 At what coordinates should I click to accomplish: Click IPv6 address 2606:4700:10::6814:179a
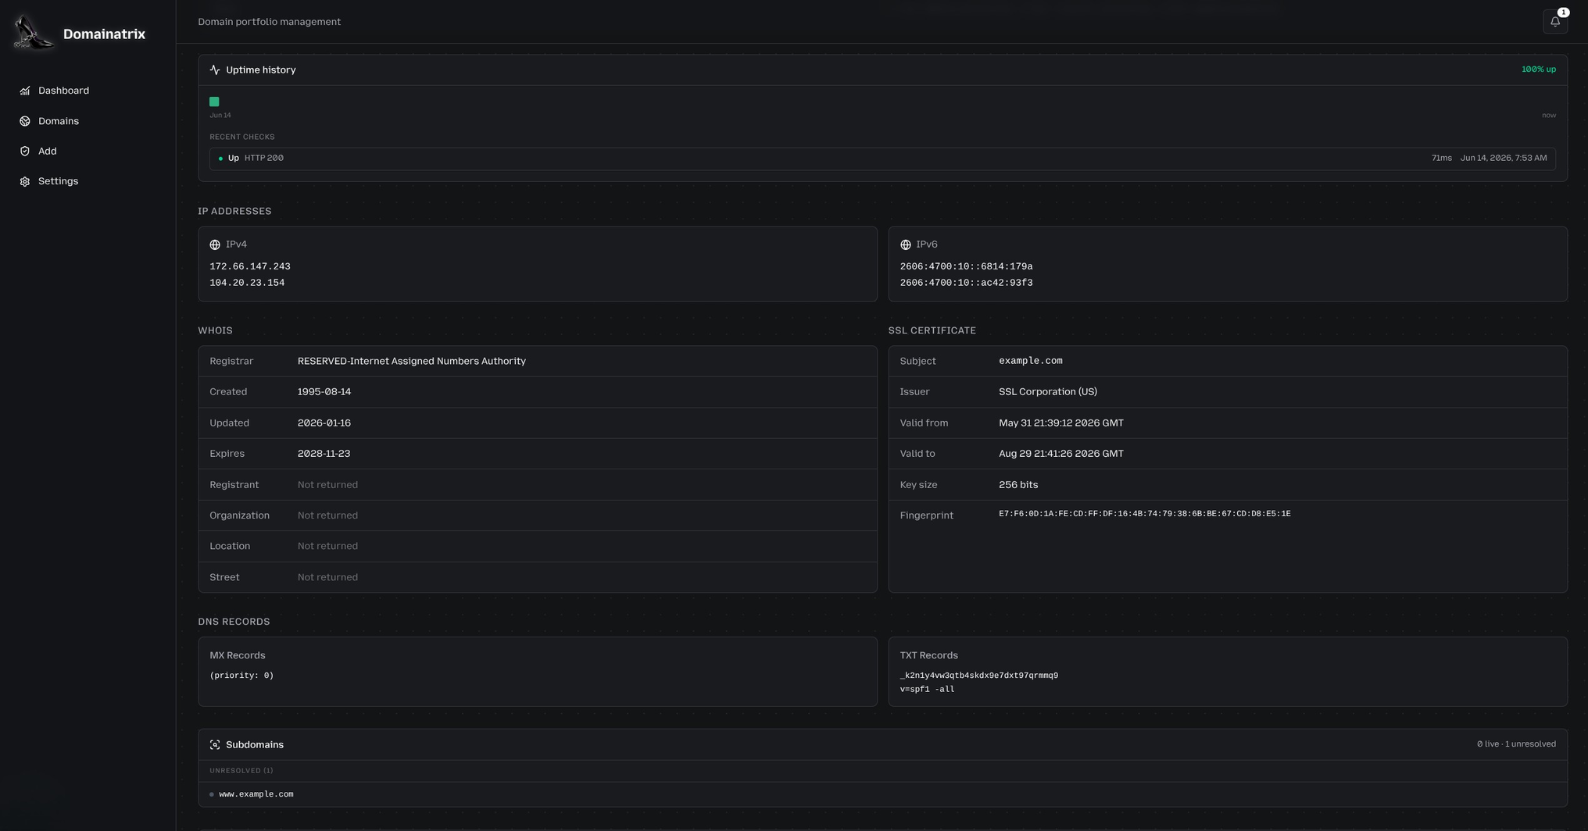pyautogui.click(x=966, y=266)
